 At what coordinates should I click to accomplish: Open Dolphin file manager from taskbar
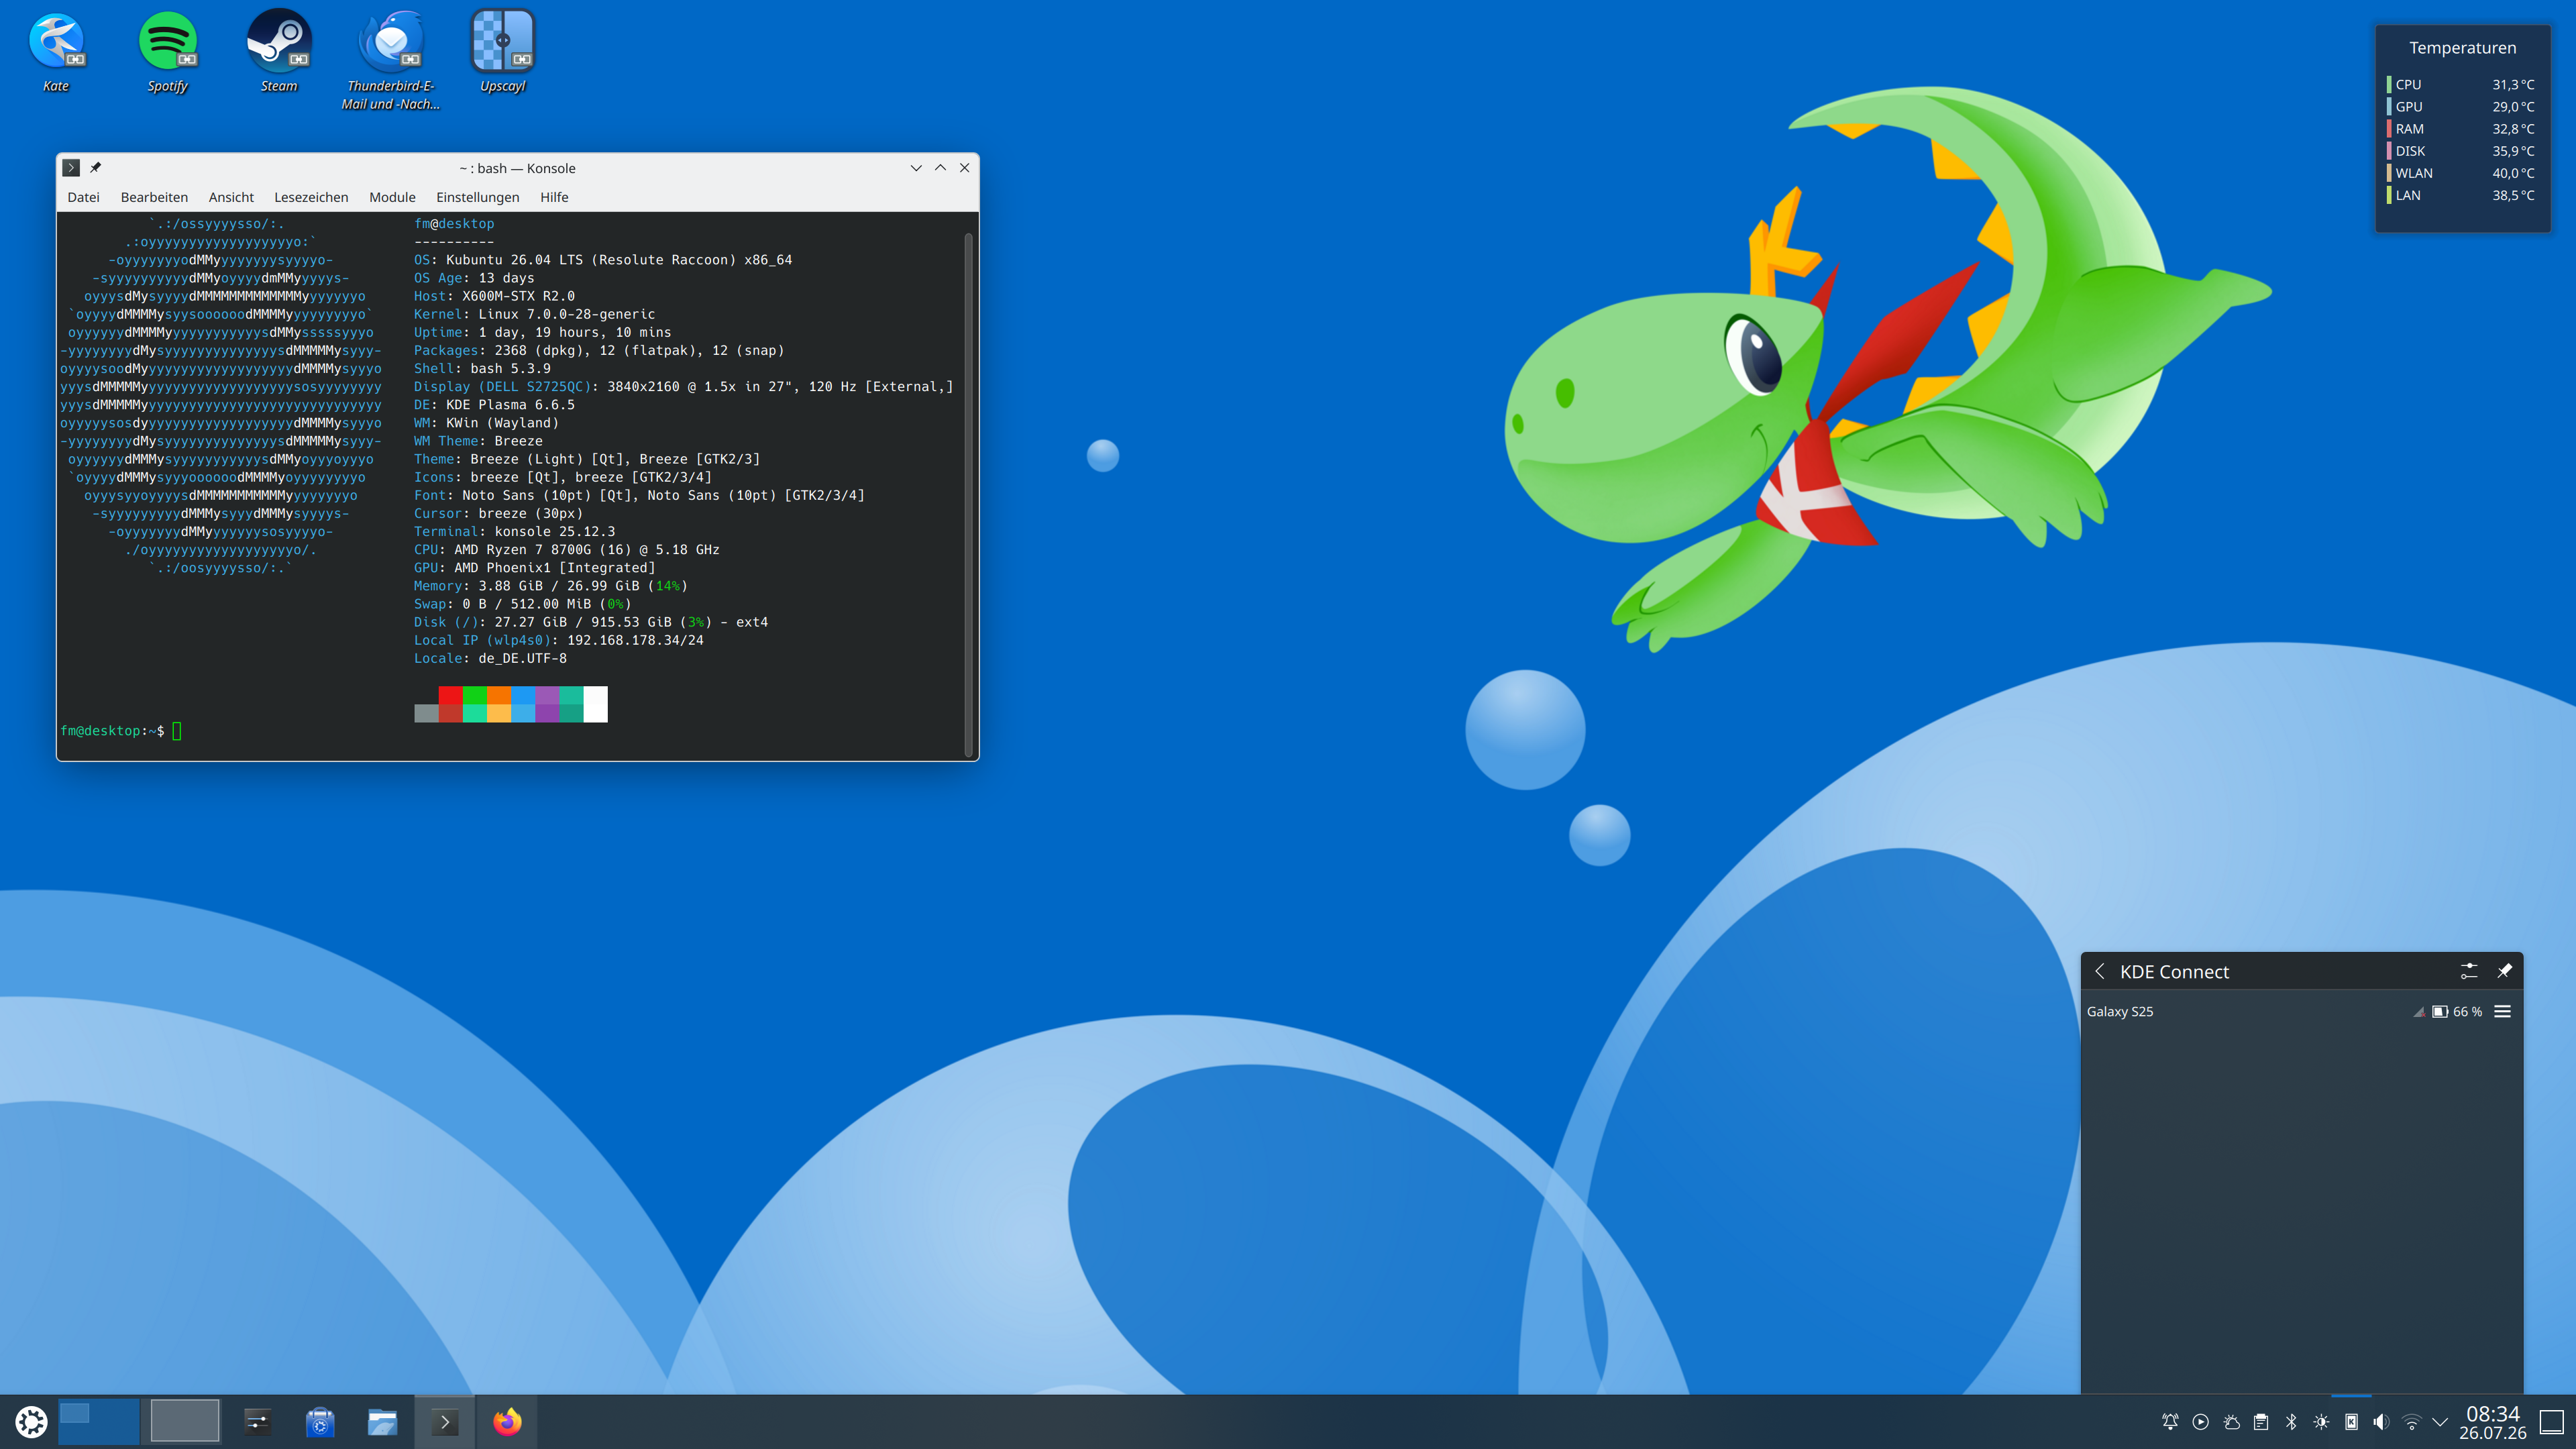coord(382,1421)
